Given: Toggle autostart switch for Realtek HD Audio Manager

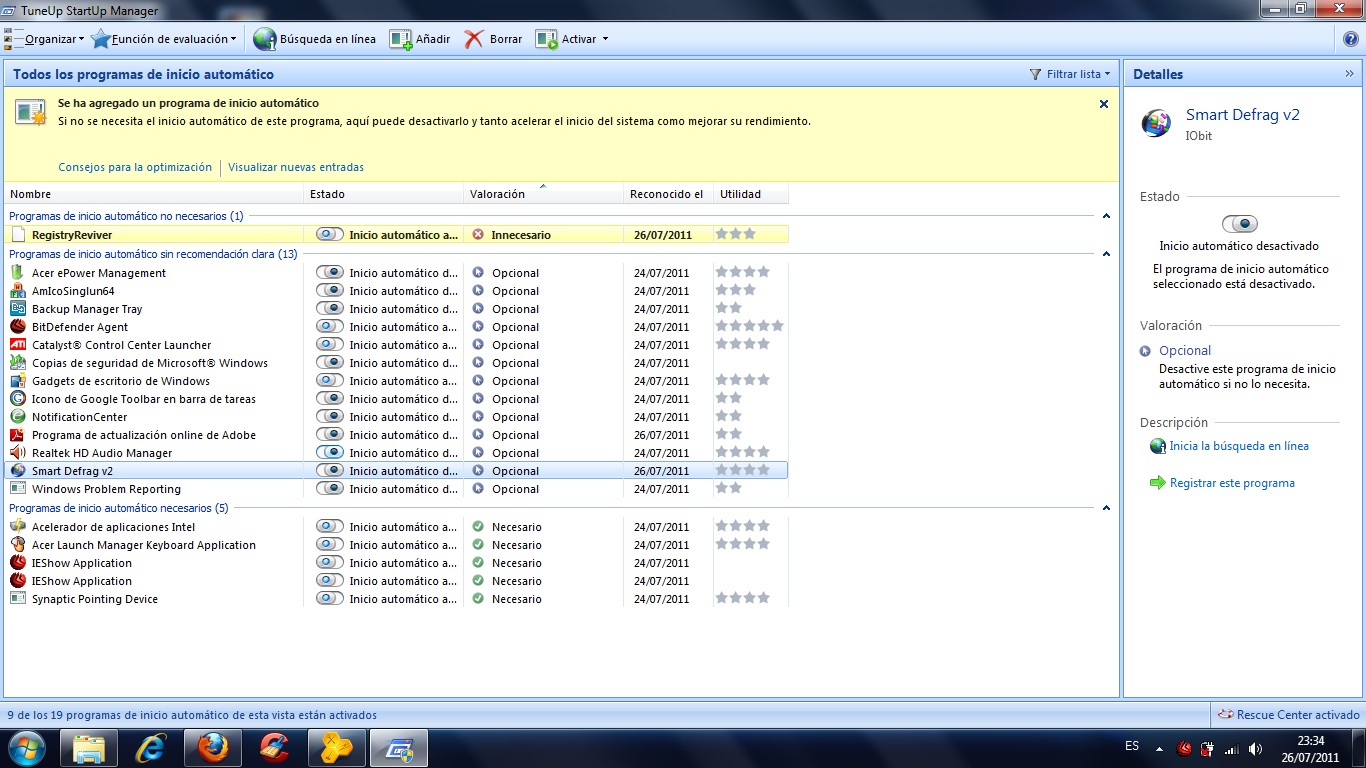Looking at the screenshot, I should tap(330, 452).
